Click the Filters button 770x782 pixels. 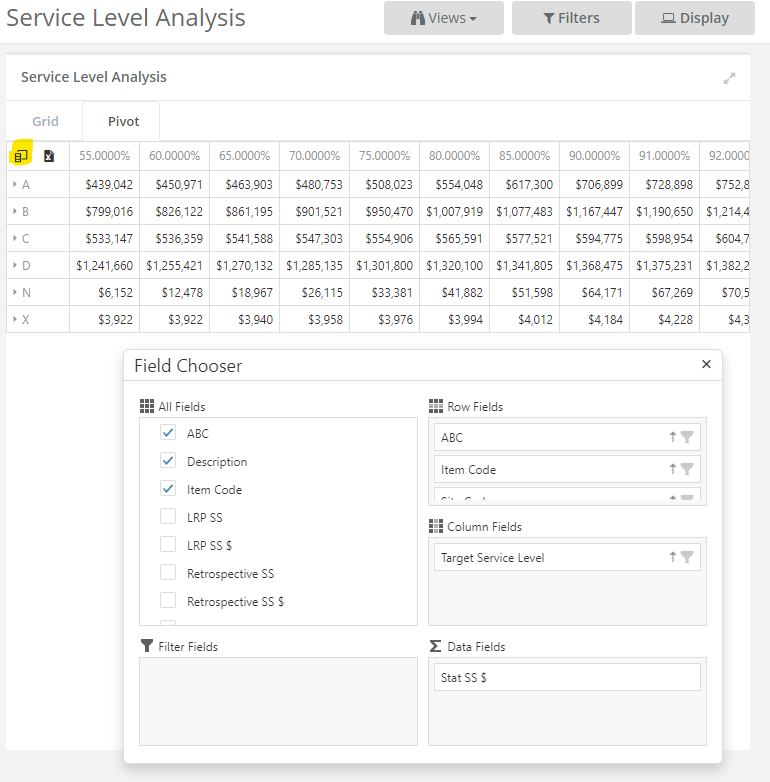point(572,18)
